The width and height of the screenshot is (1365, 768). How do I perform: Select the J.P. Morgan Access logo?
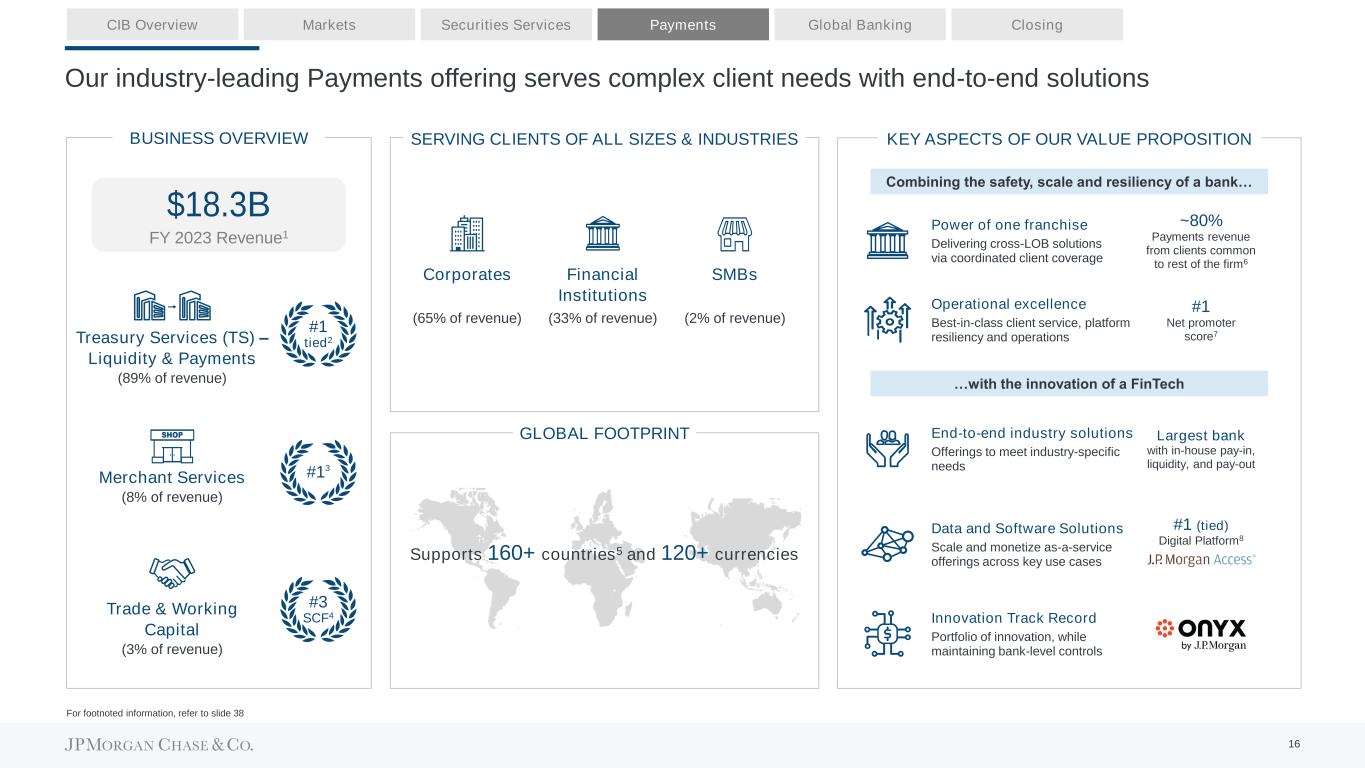coord(1201,560)
